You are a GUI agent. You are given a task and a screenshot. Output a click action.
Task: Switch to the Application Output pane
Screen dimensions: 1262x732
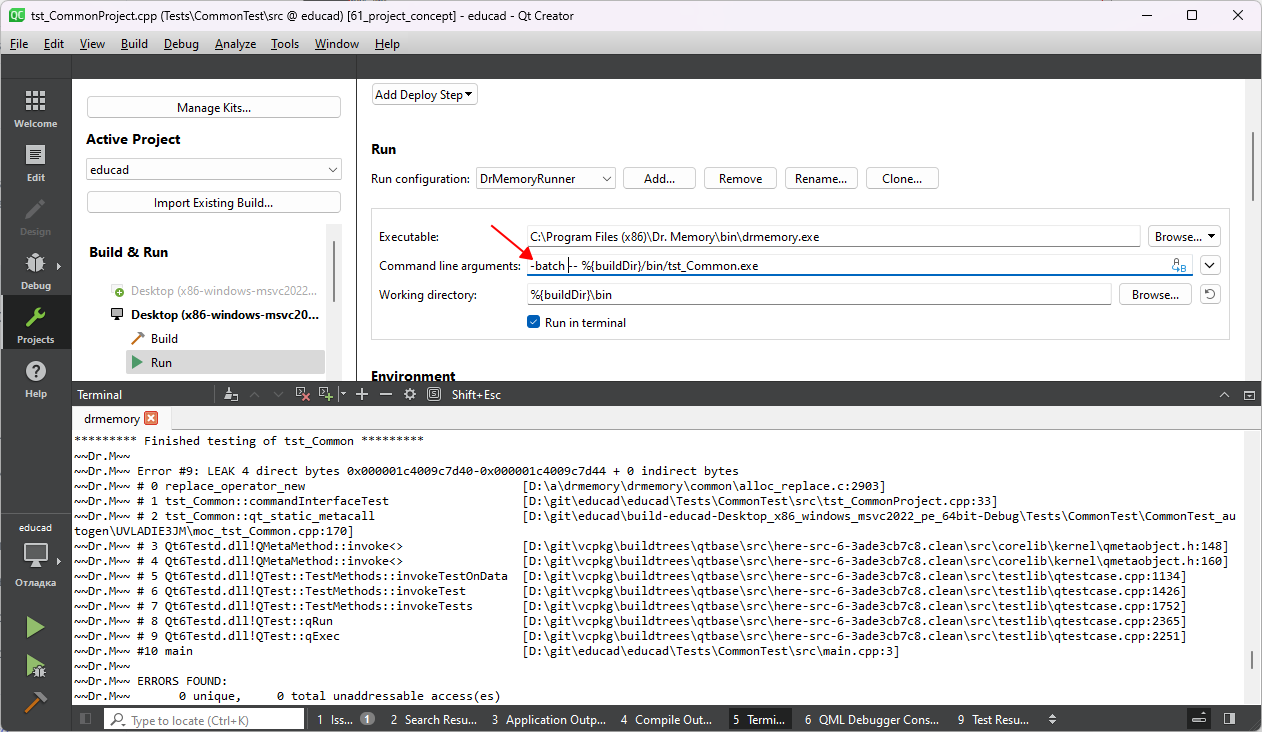(548, 719)
